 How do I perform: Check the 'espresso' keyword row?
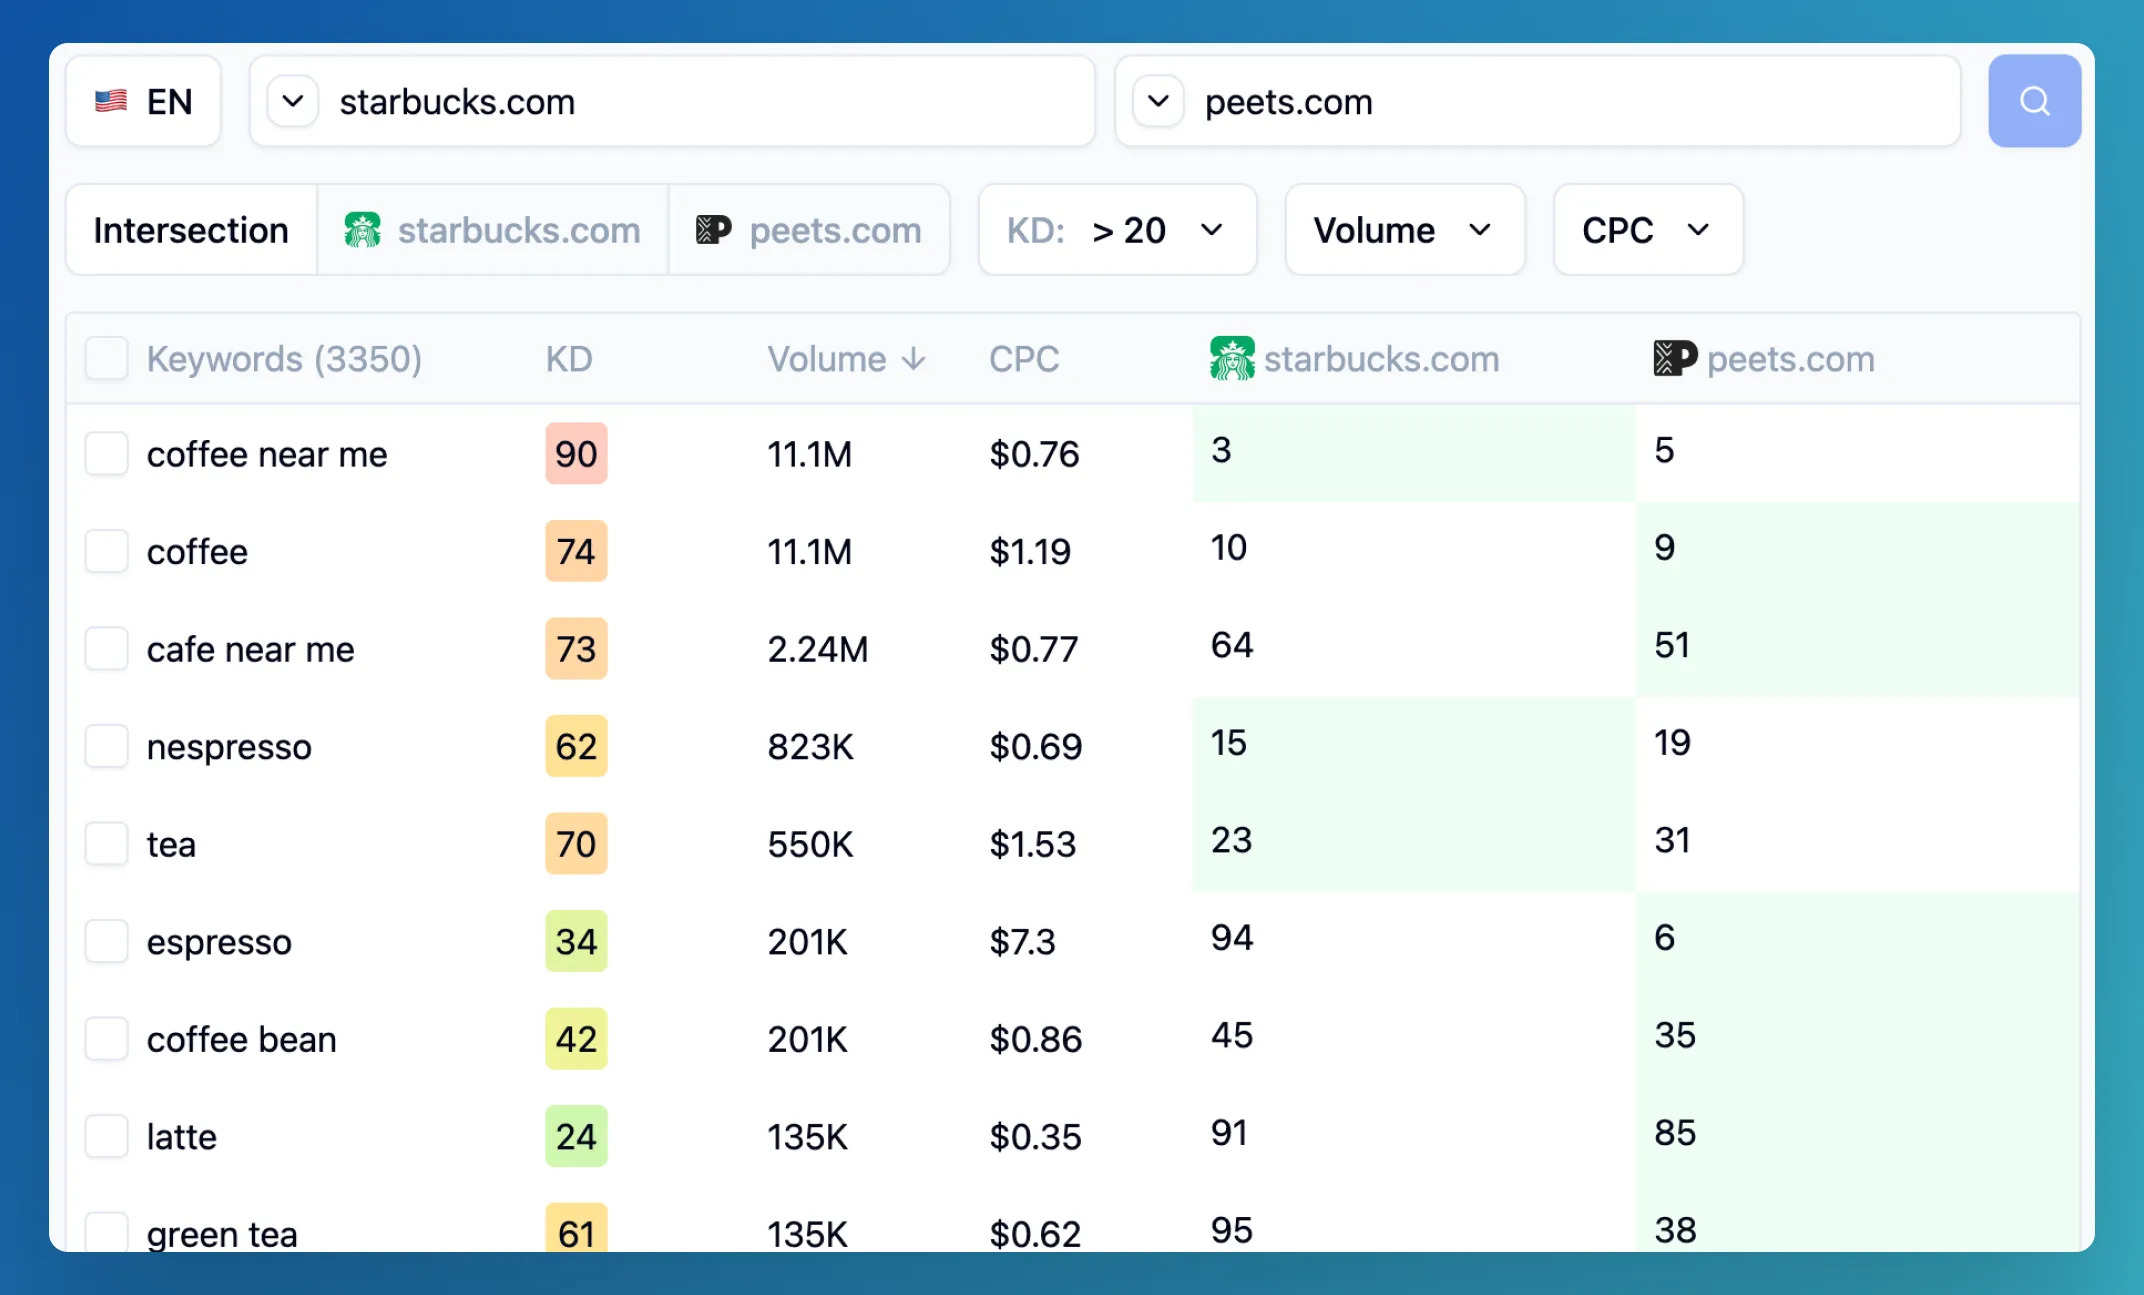pos(106,940)
